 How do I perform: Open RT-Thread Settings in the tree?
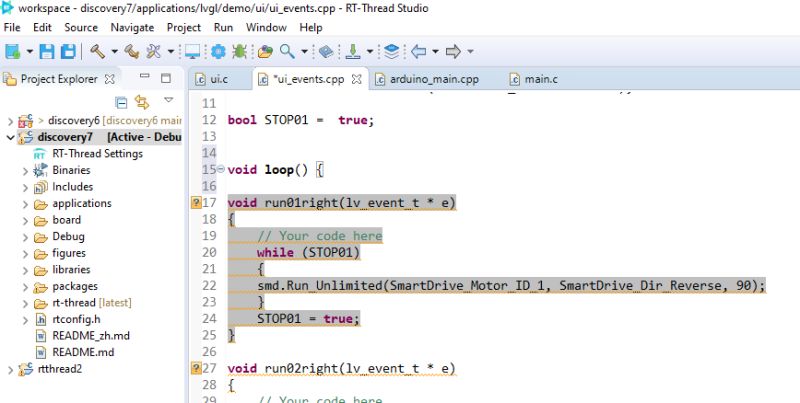click(97, 154)
